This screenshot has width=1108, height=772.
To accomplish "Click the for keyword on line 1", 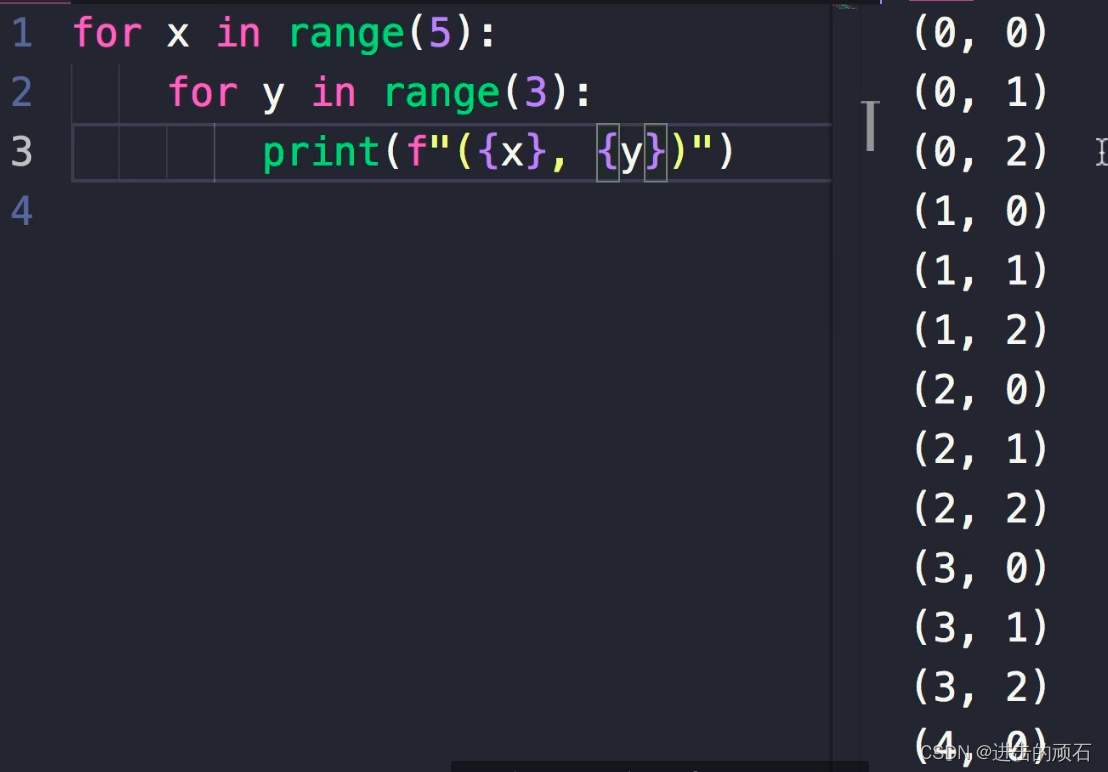I will pyautogui.click(x=106, y=32).
